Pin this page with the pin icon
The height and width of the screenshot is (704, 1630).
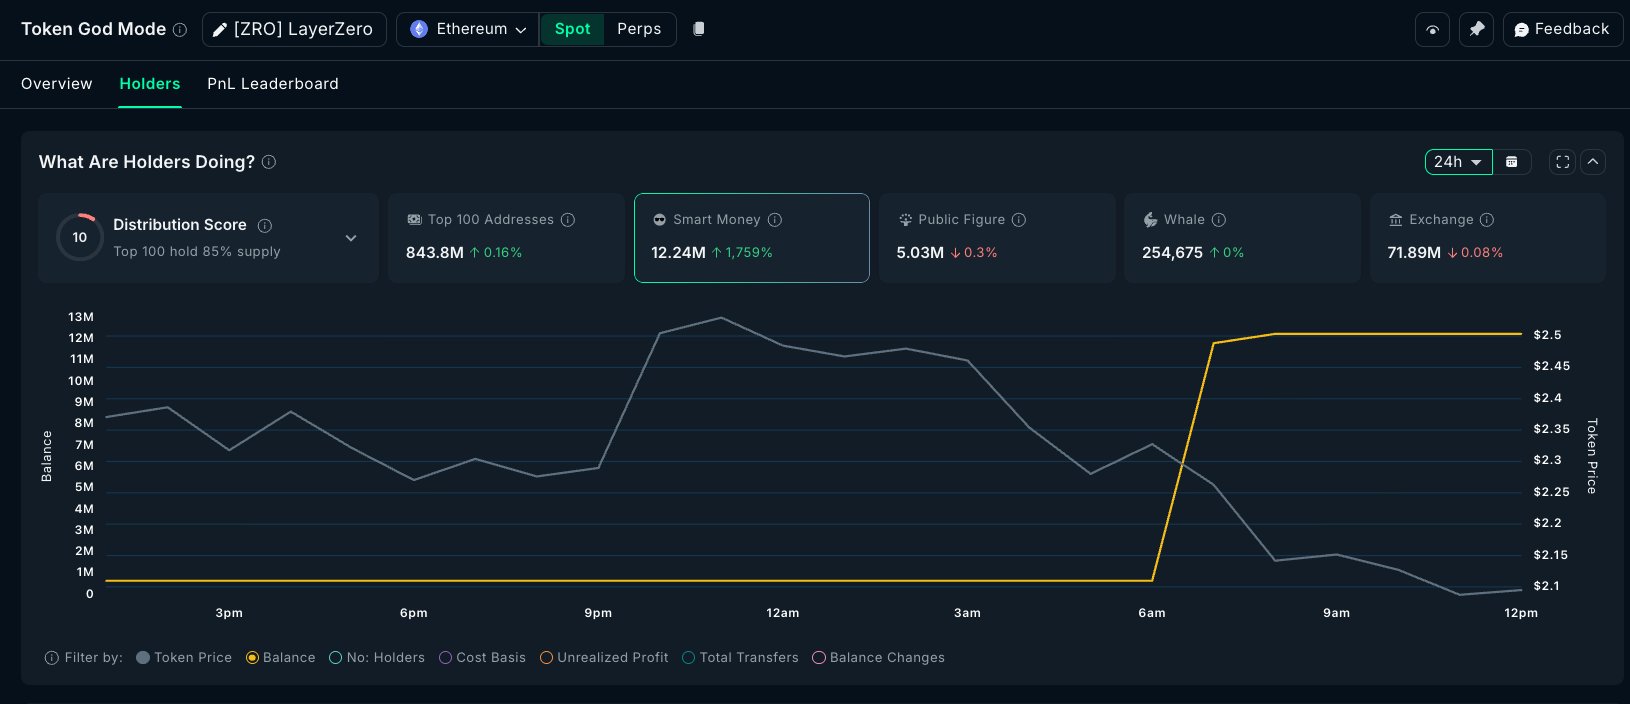1476,30
